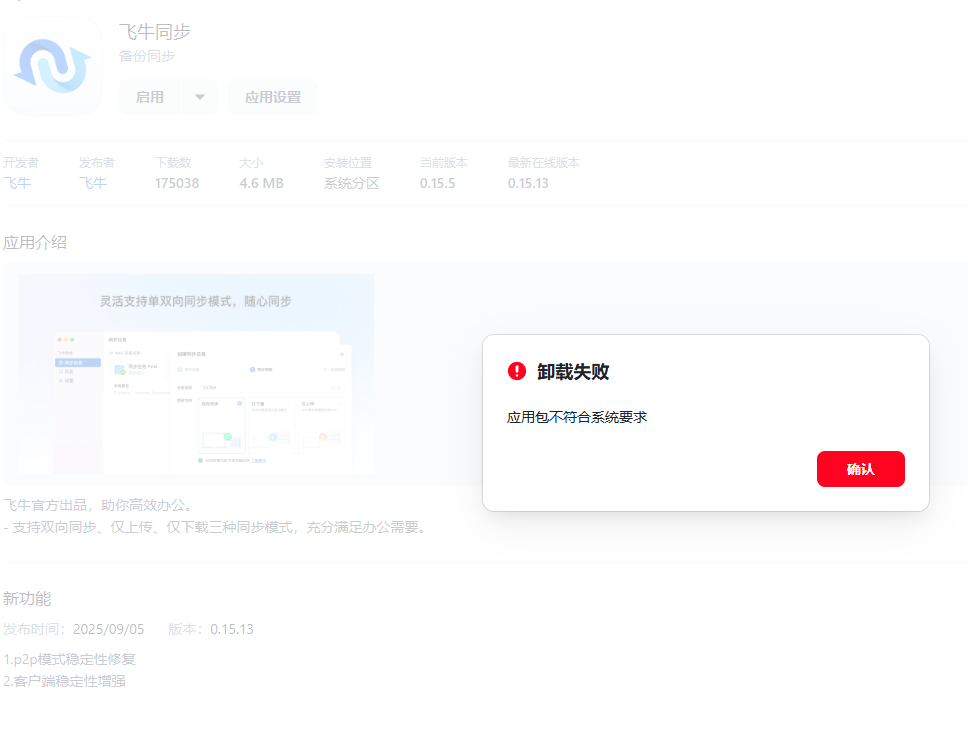Screen dimensions: 968x750
Task: Click the 卸载失败 dialog title
Action: click(573, 372)
